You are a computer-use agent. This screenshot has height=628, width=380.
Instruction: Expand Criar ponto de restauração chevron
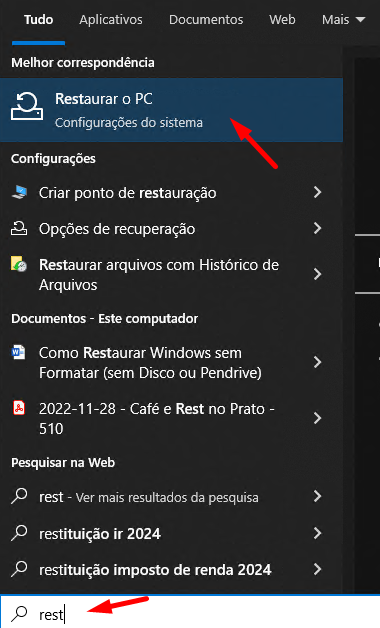(318, 192)
